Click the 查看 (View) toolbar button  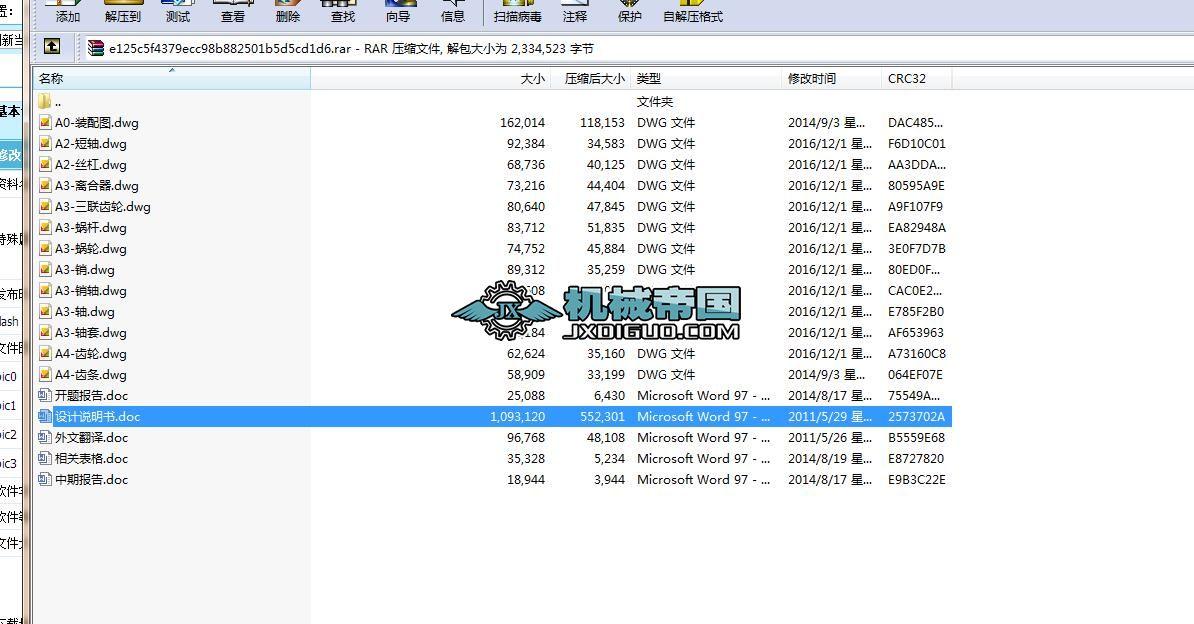coord(233,11)
